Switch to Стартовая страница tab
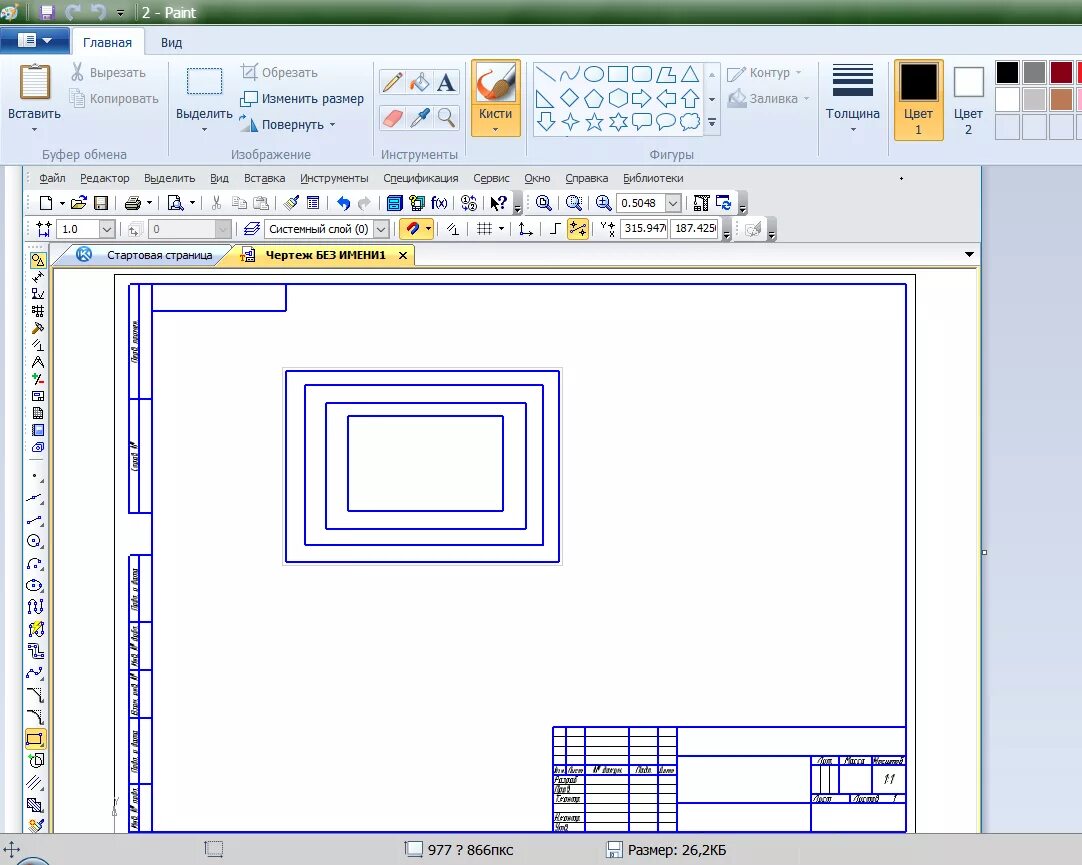 (x=159, y=255)
